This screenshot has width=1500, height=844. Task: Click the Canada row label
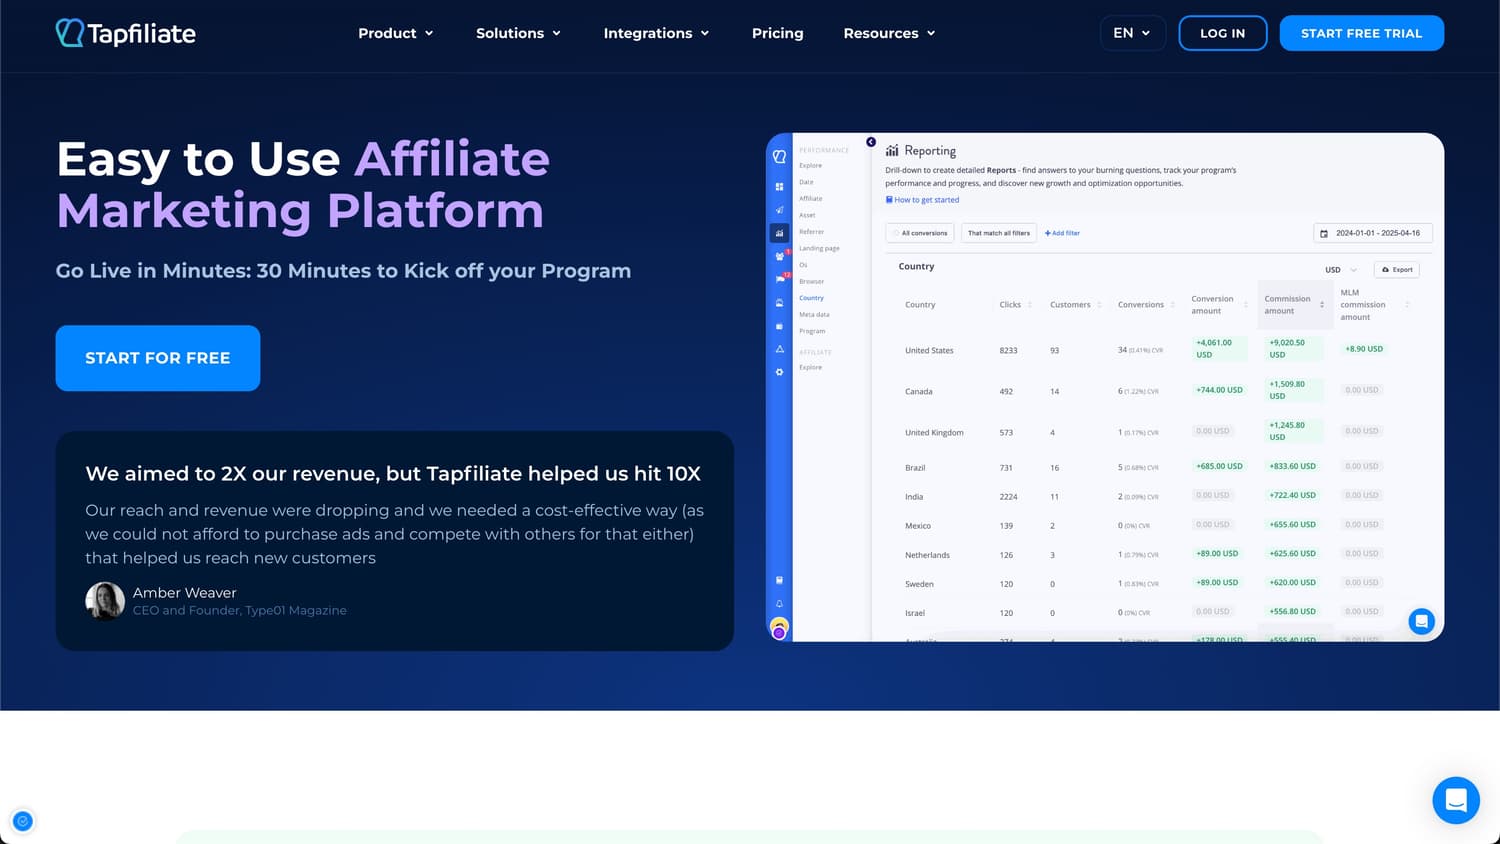pos(918,392)
